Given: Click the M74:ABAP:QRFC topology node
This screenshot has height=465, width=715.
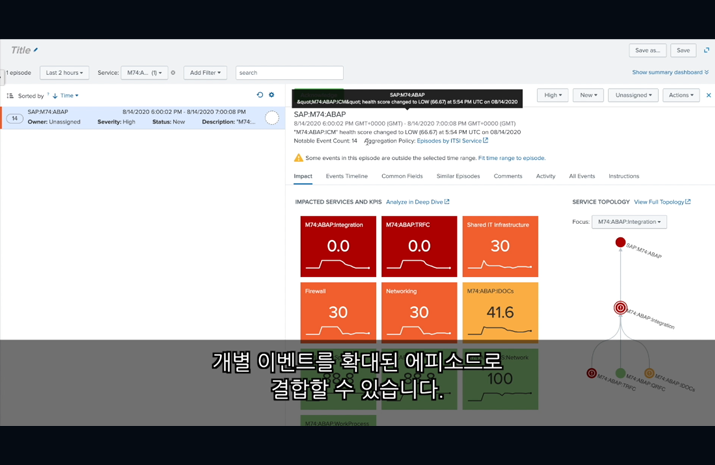Looking at the screenshot, I should [620, 373].
